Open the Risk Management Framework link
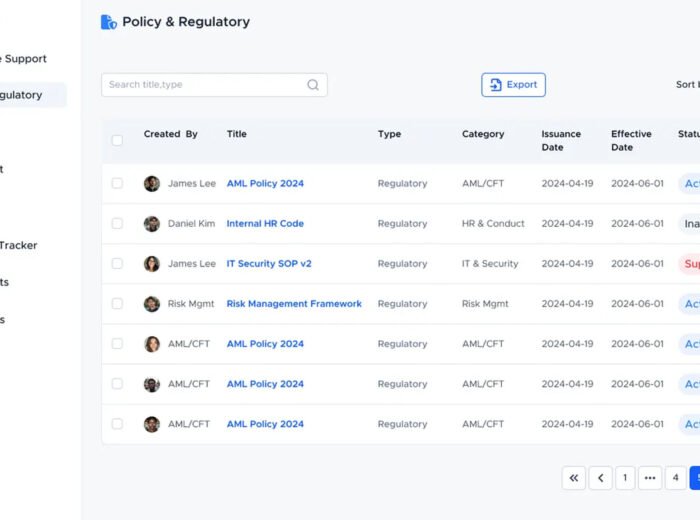700x520 pixels. [294, 304]
